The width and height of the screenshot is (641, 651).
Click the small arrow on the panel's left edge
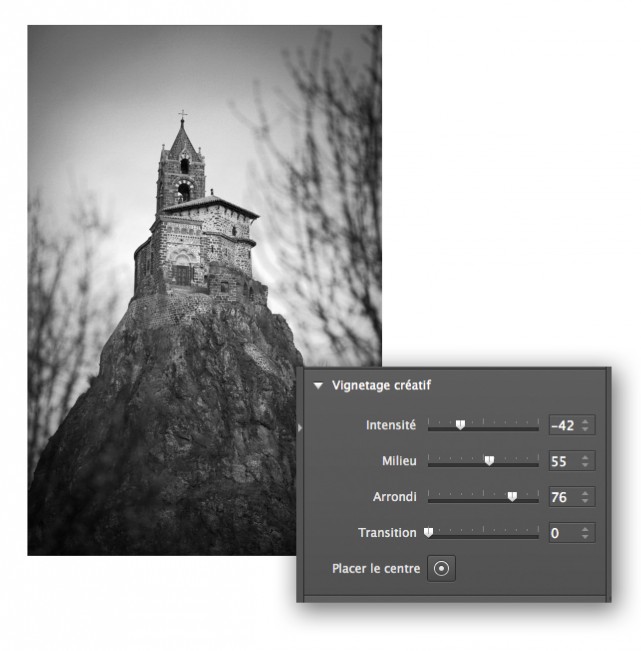point(300,427)
